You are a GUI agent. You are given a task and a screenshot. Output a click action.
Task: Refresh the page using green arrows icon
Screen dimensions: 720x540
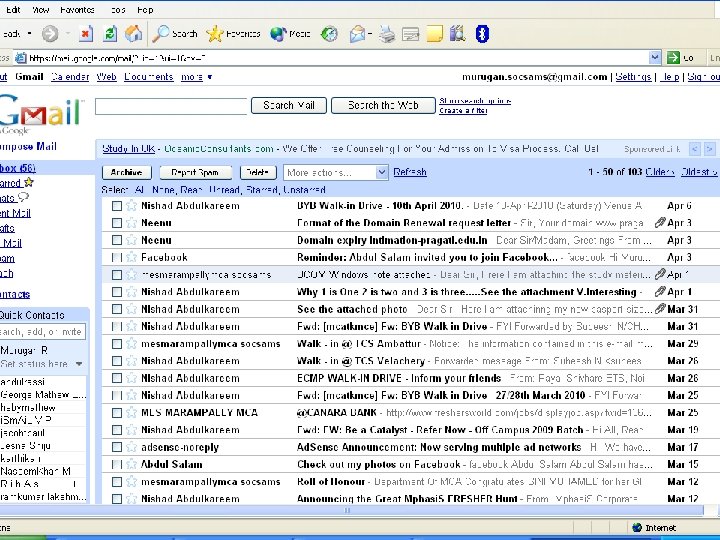110,34
